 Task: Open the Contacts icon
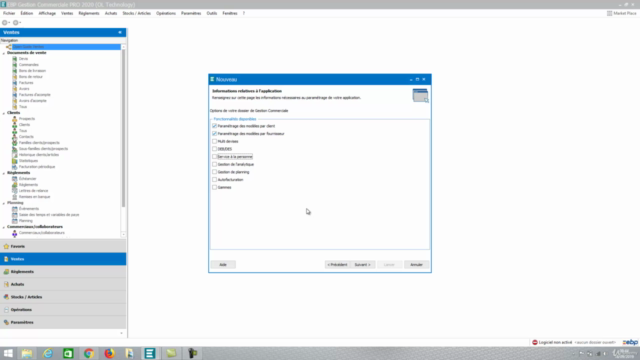click(x=15, y=137)
